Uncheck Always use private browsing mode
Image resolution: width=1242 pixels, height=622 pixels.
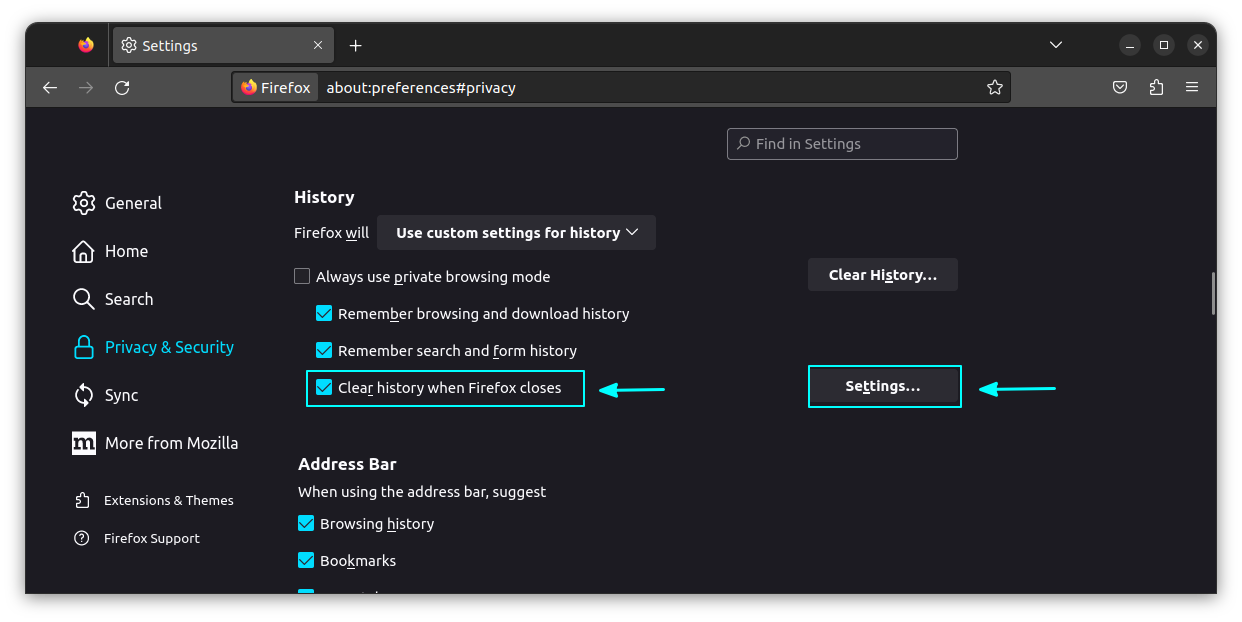[x=302, y=276]
